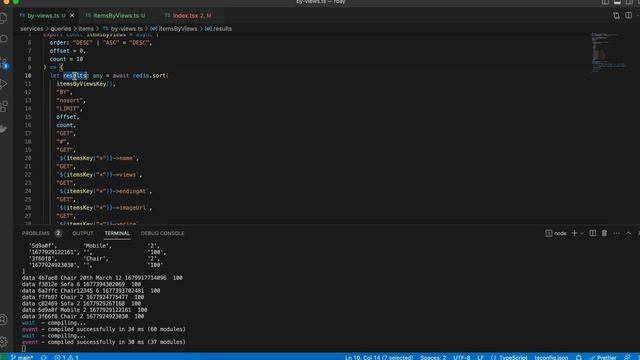This screenshot has width=640, height=360.
Task: Click terminal line 'data 6a2ffc Chair12345'
Action: point(91,291)
